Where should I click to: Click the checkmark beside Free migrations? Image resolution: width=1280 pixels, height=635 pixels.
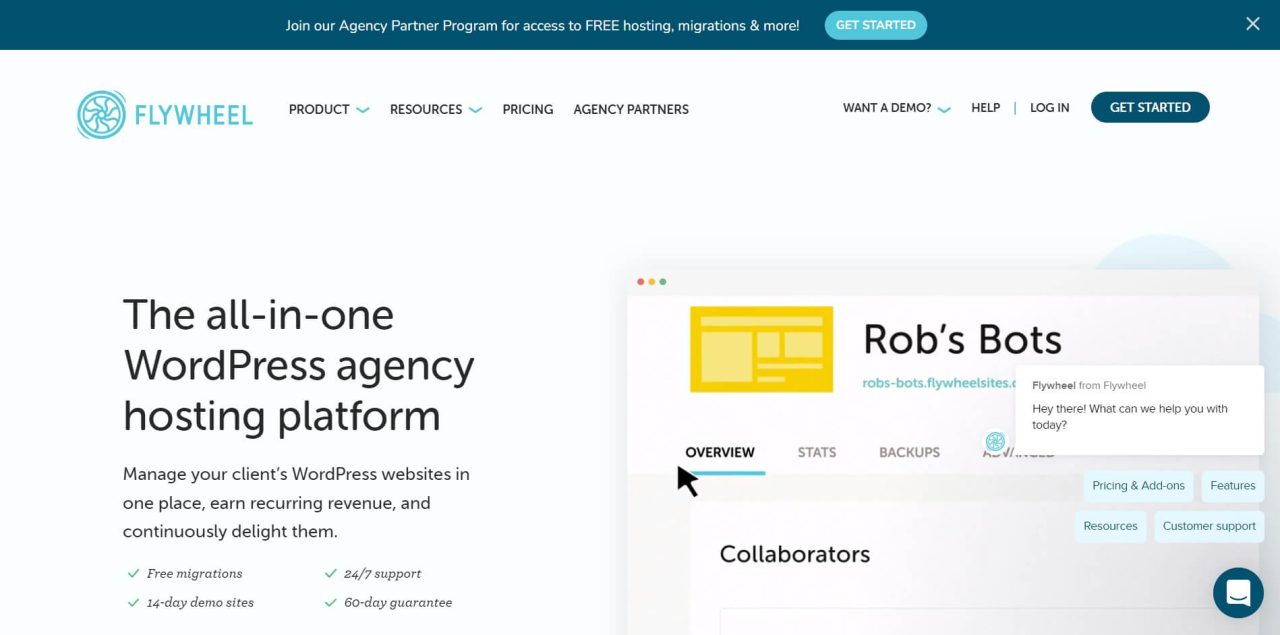tap(133, 574)
